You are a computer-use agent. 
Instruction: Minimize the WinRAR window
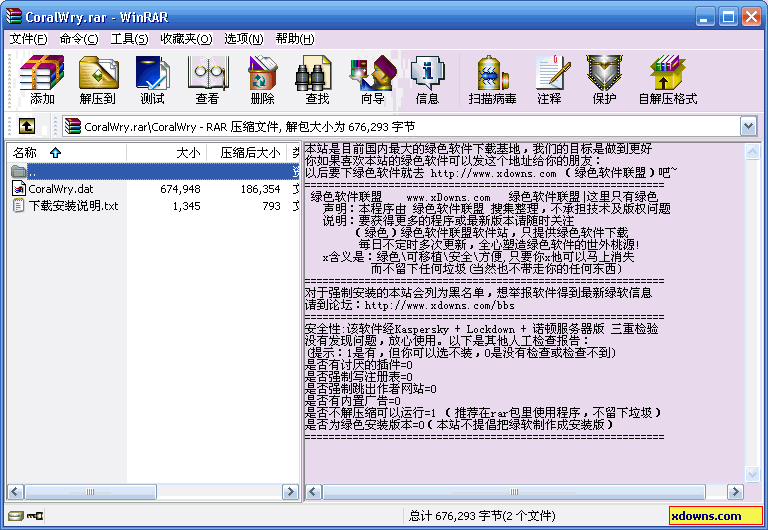[704, 17]
